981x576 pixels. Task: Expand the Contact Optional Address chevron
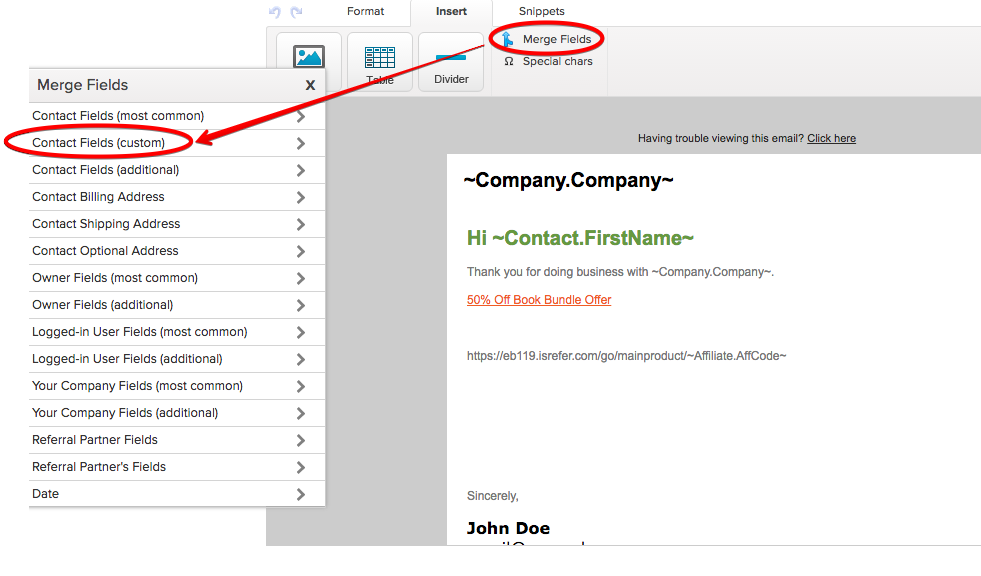pyautogui.click(x=300, y=251)
